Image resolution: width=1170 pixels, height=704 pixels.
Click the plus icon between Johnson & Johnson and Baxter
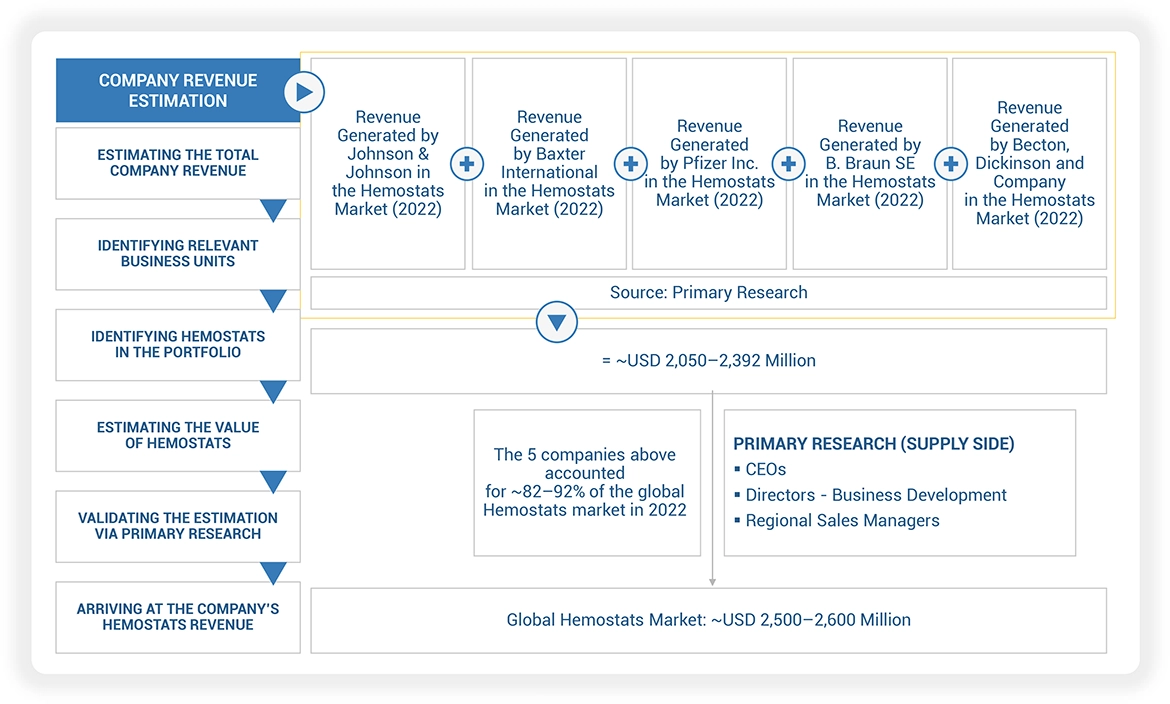tap(466, 163)
